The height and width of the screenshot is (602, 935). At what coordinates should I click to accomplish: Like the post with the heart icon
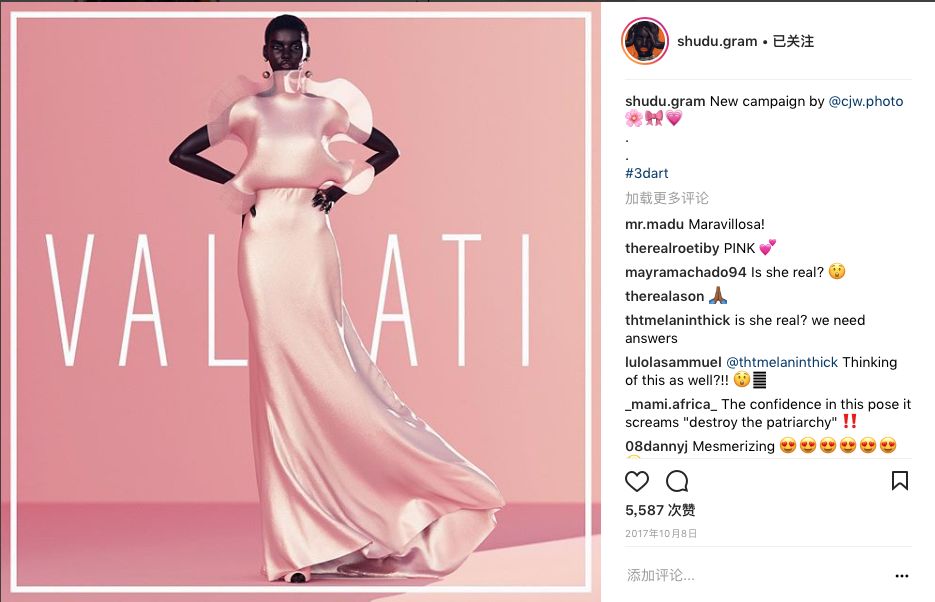click(636, 481)
